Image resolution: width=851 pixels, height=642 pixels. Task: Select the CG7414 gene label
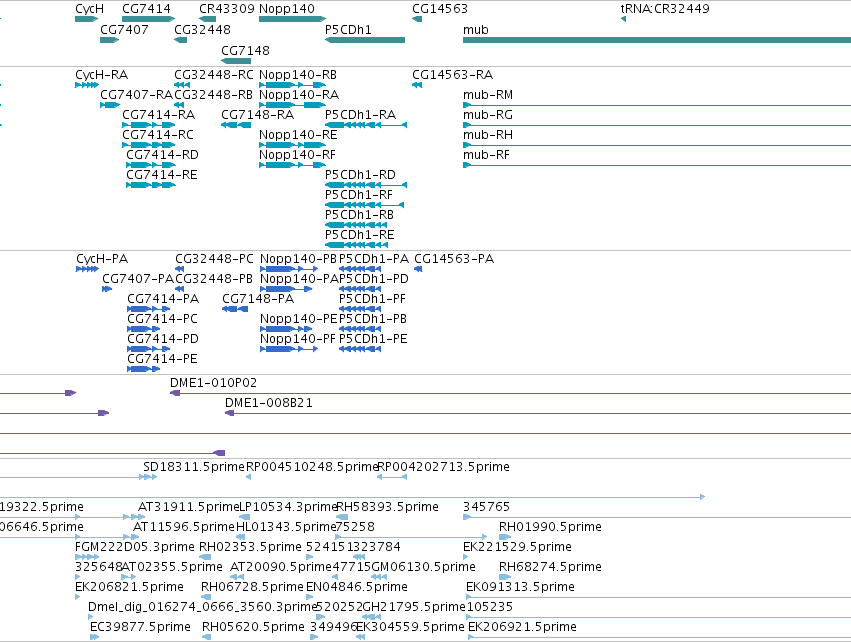tap(147, 9)
